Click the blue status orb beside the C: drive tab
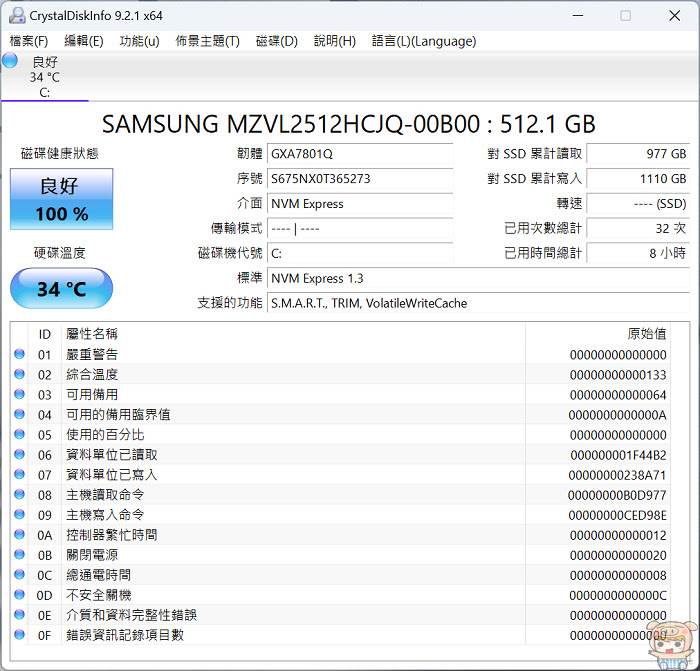700x671 pixels. (x=10, y=61)
